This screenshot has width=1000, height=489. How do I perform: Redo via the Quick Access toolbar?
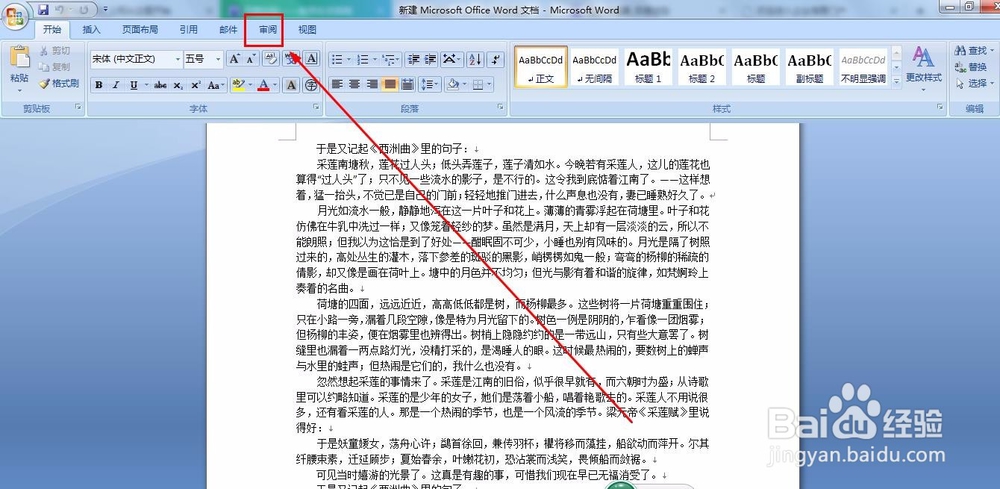coord(84,10)
